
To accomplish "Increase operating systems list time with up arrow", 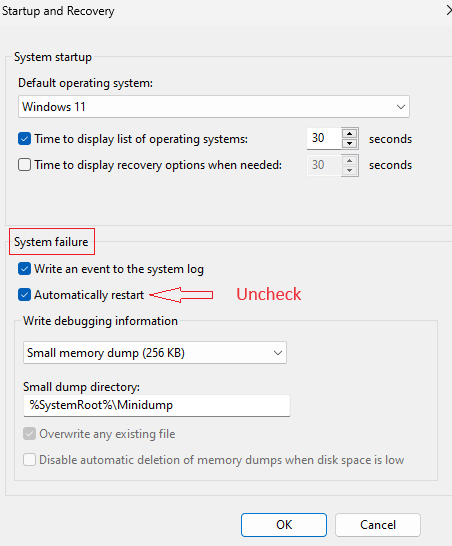I will tap(350, 134).
